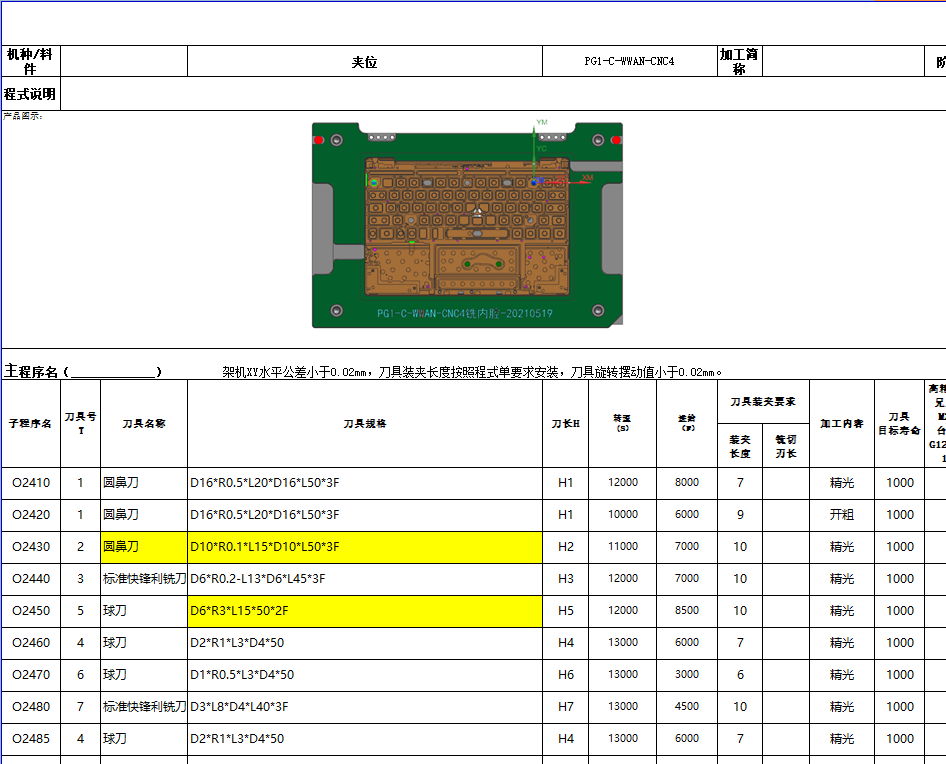Click the red XM axis arrow marker
Screen dimensions: 946x764
click(x=584, y=181)
